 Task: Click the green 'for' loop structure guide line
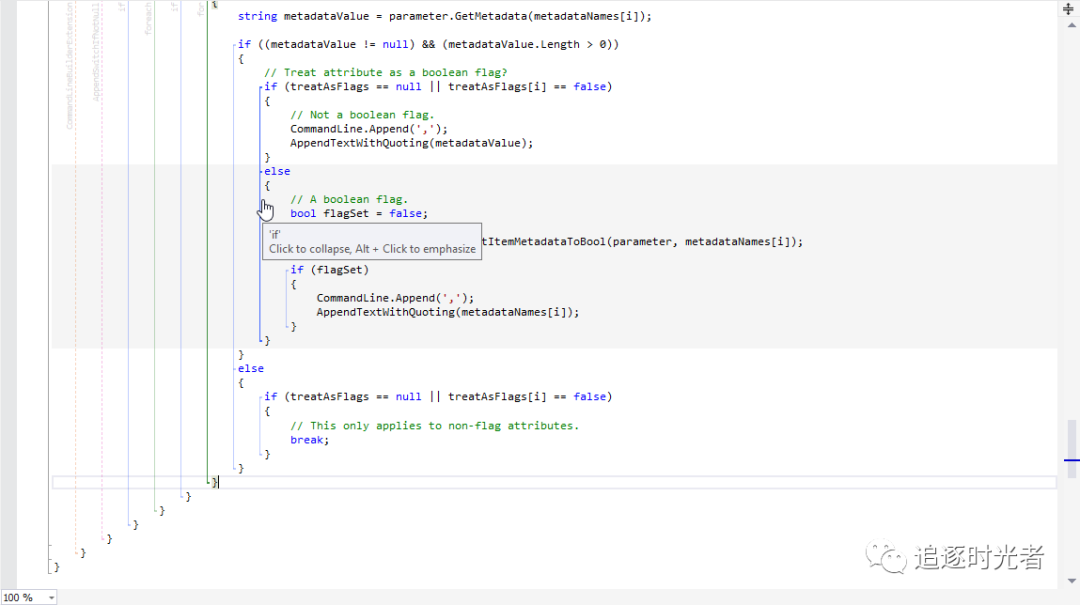[207, 241]
